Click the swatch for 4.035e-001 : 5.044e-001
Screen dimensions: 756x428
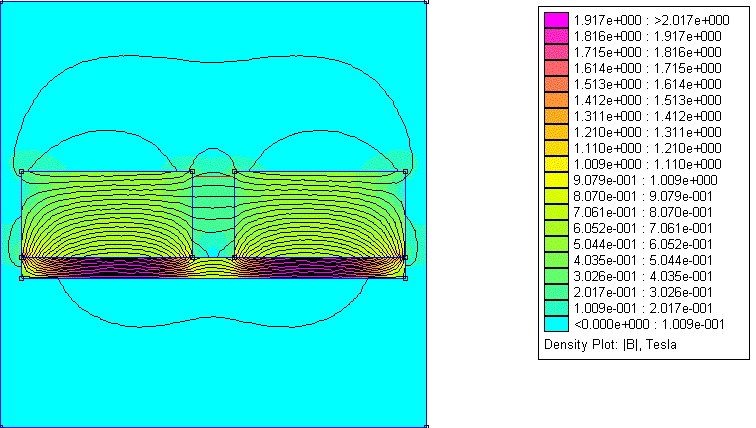click(556, 260)
